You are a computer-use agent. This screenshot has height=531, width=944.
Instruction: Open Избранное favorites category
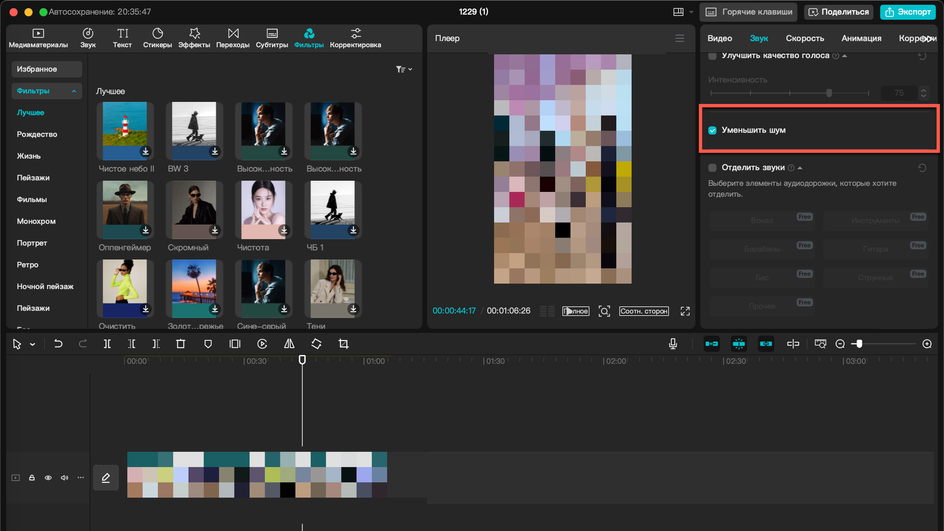point(46,69)
